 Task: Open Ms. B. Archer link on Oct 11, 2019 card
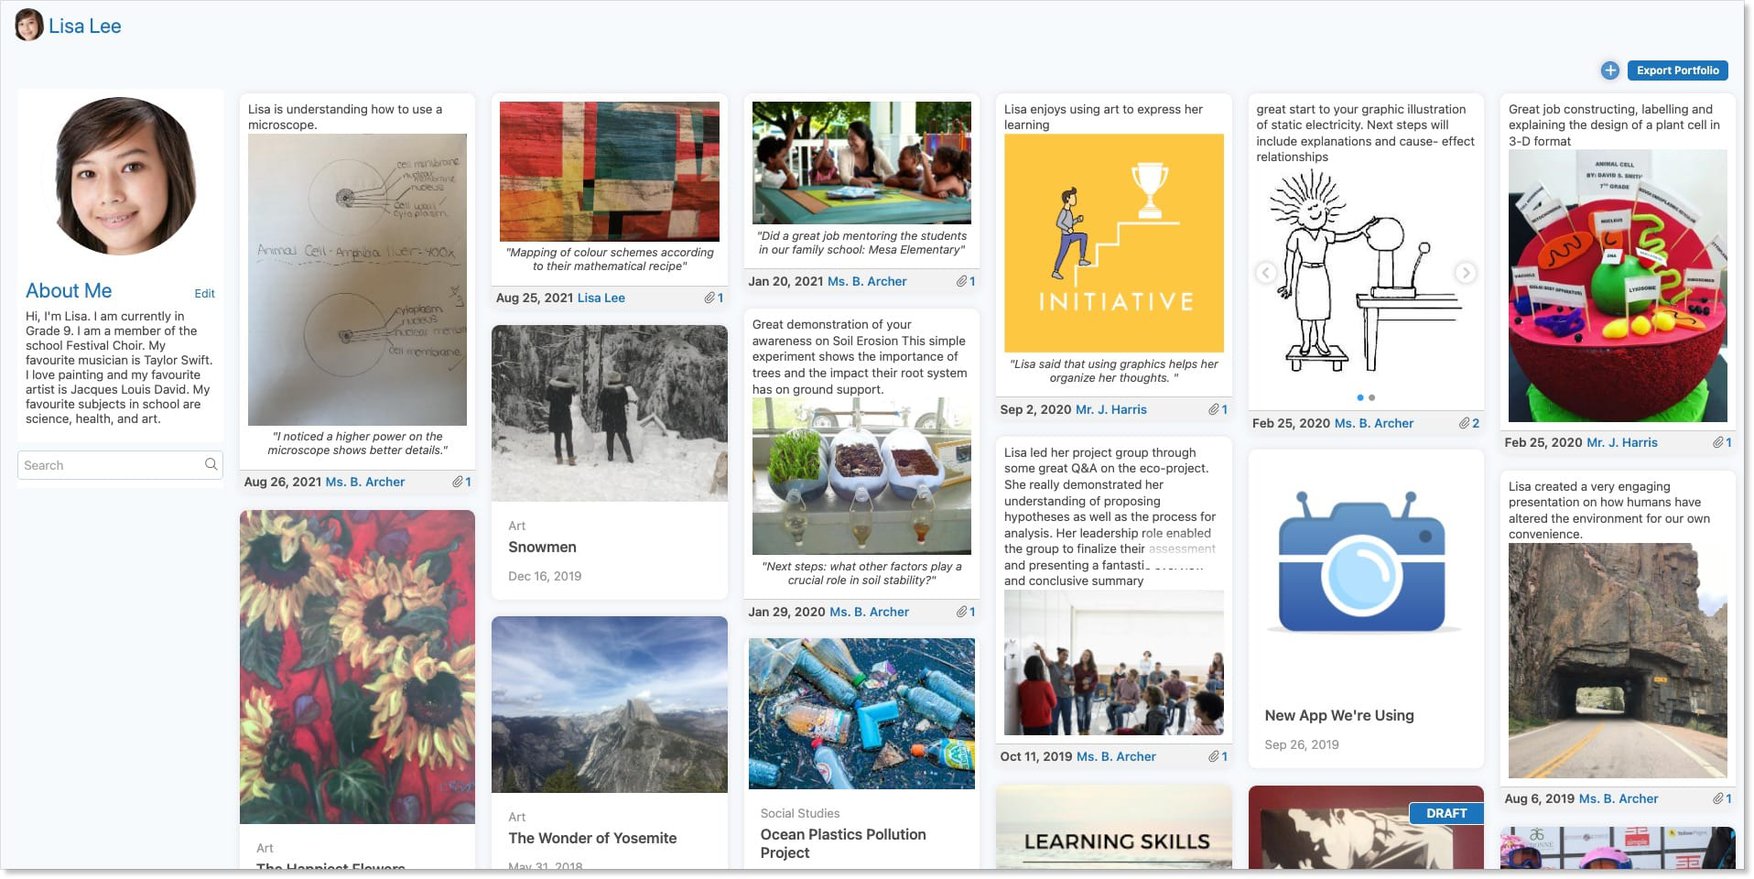[1116, 757]
